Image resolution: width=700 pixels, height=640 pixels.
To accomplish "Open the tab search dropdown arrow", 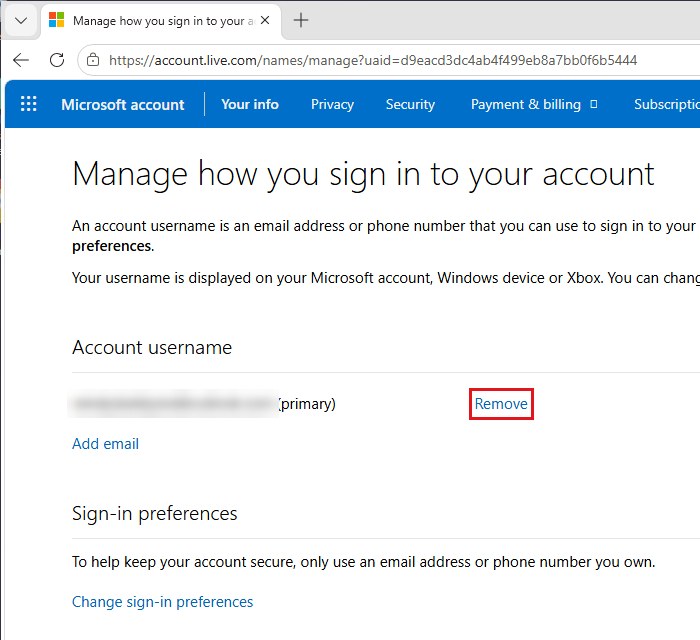I will point(21,21).
